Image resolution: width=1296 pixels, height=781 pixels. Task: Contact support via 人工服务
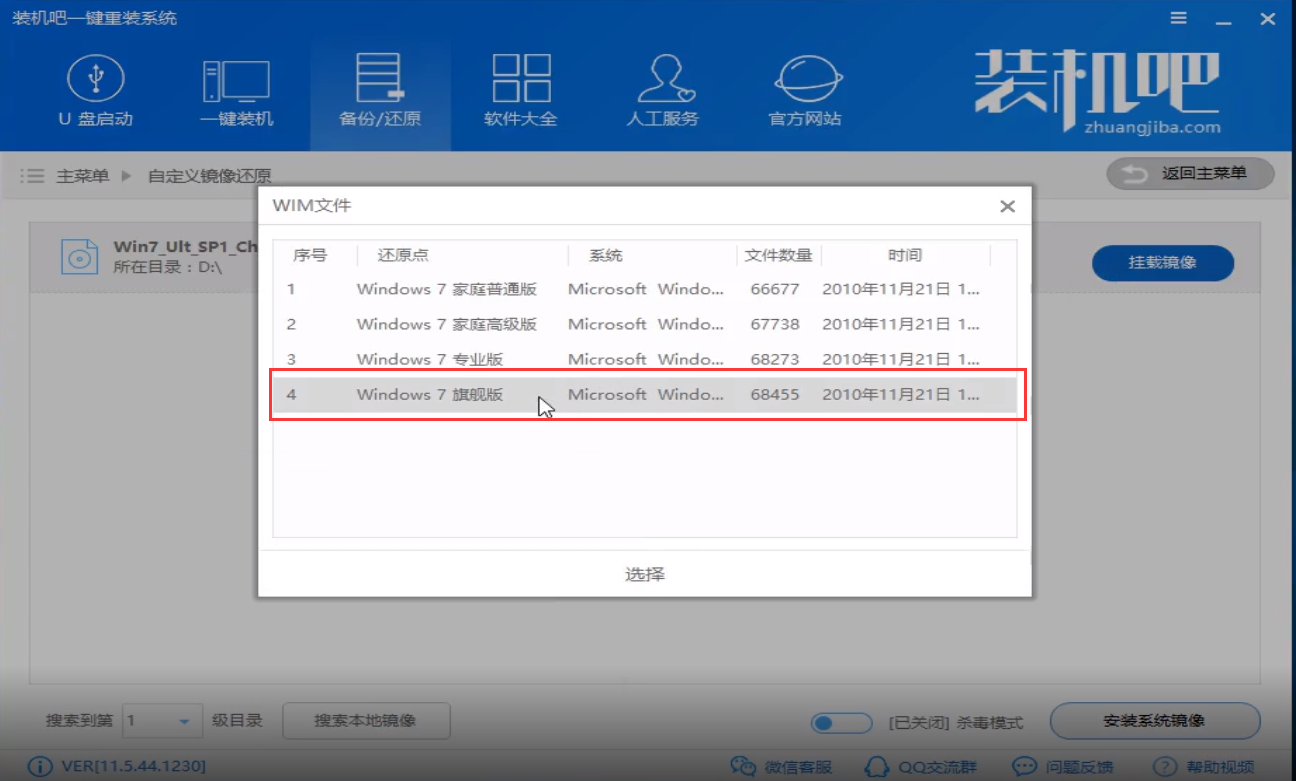[x=663, y=90]
